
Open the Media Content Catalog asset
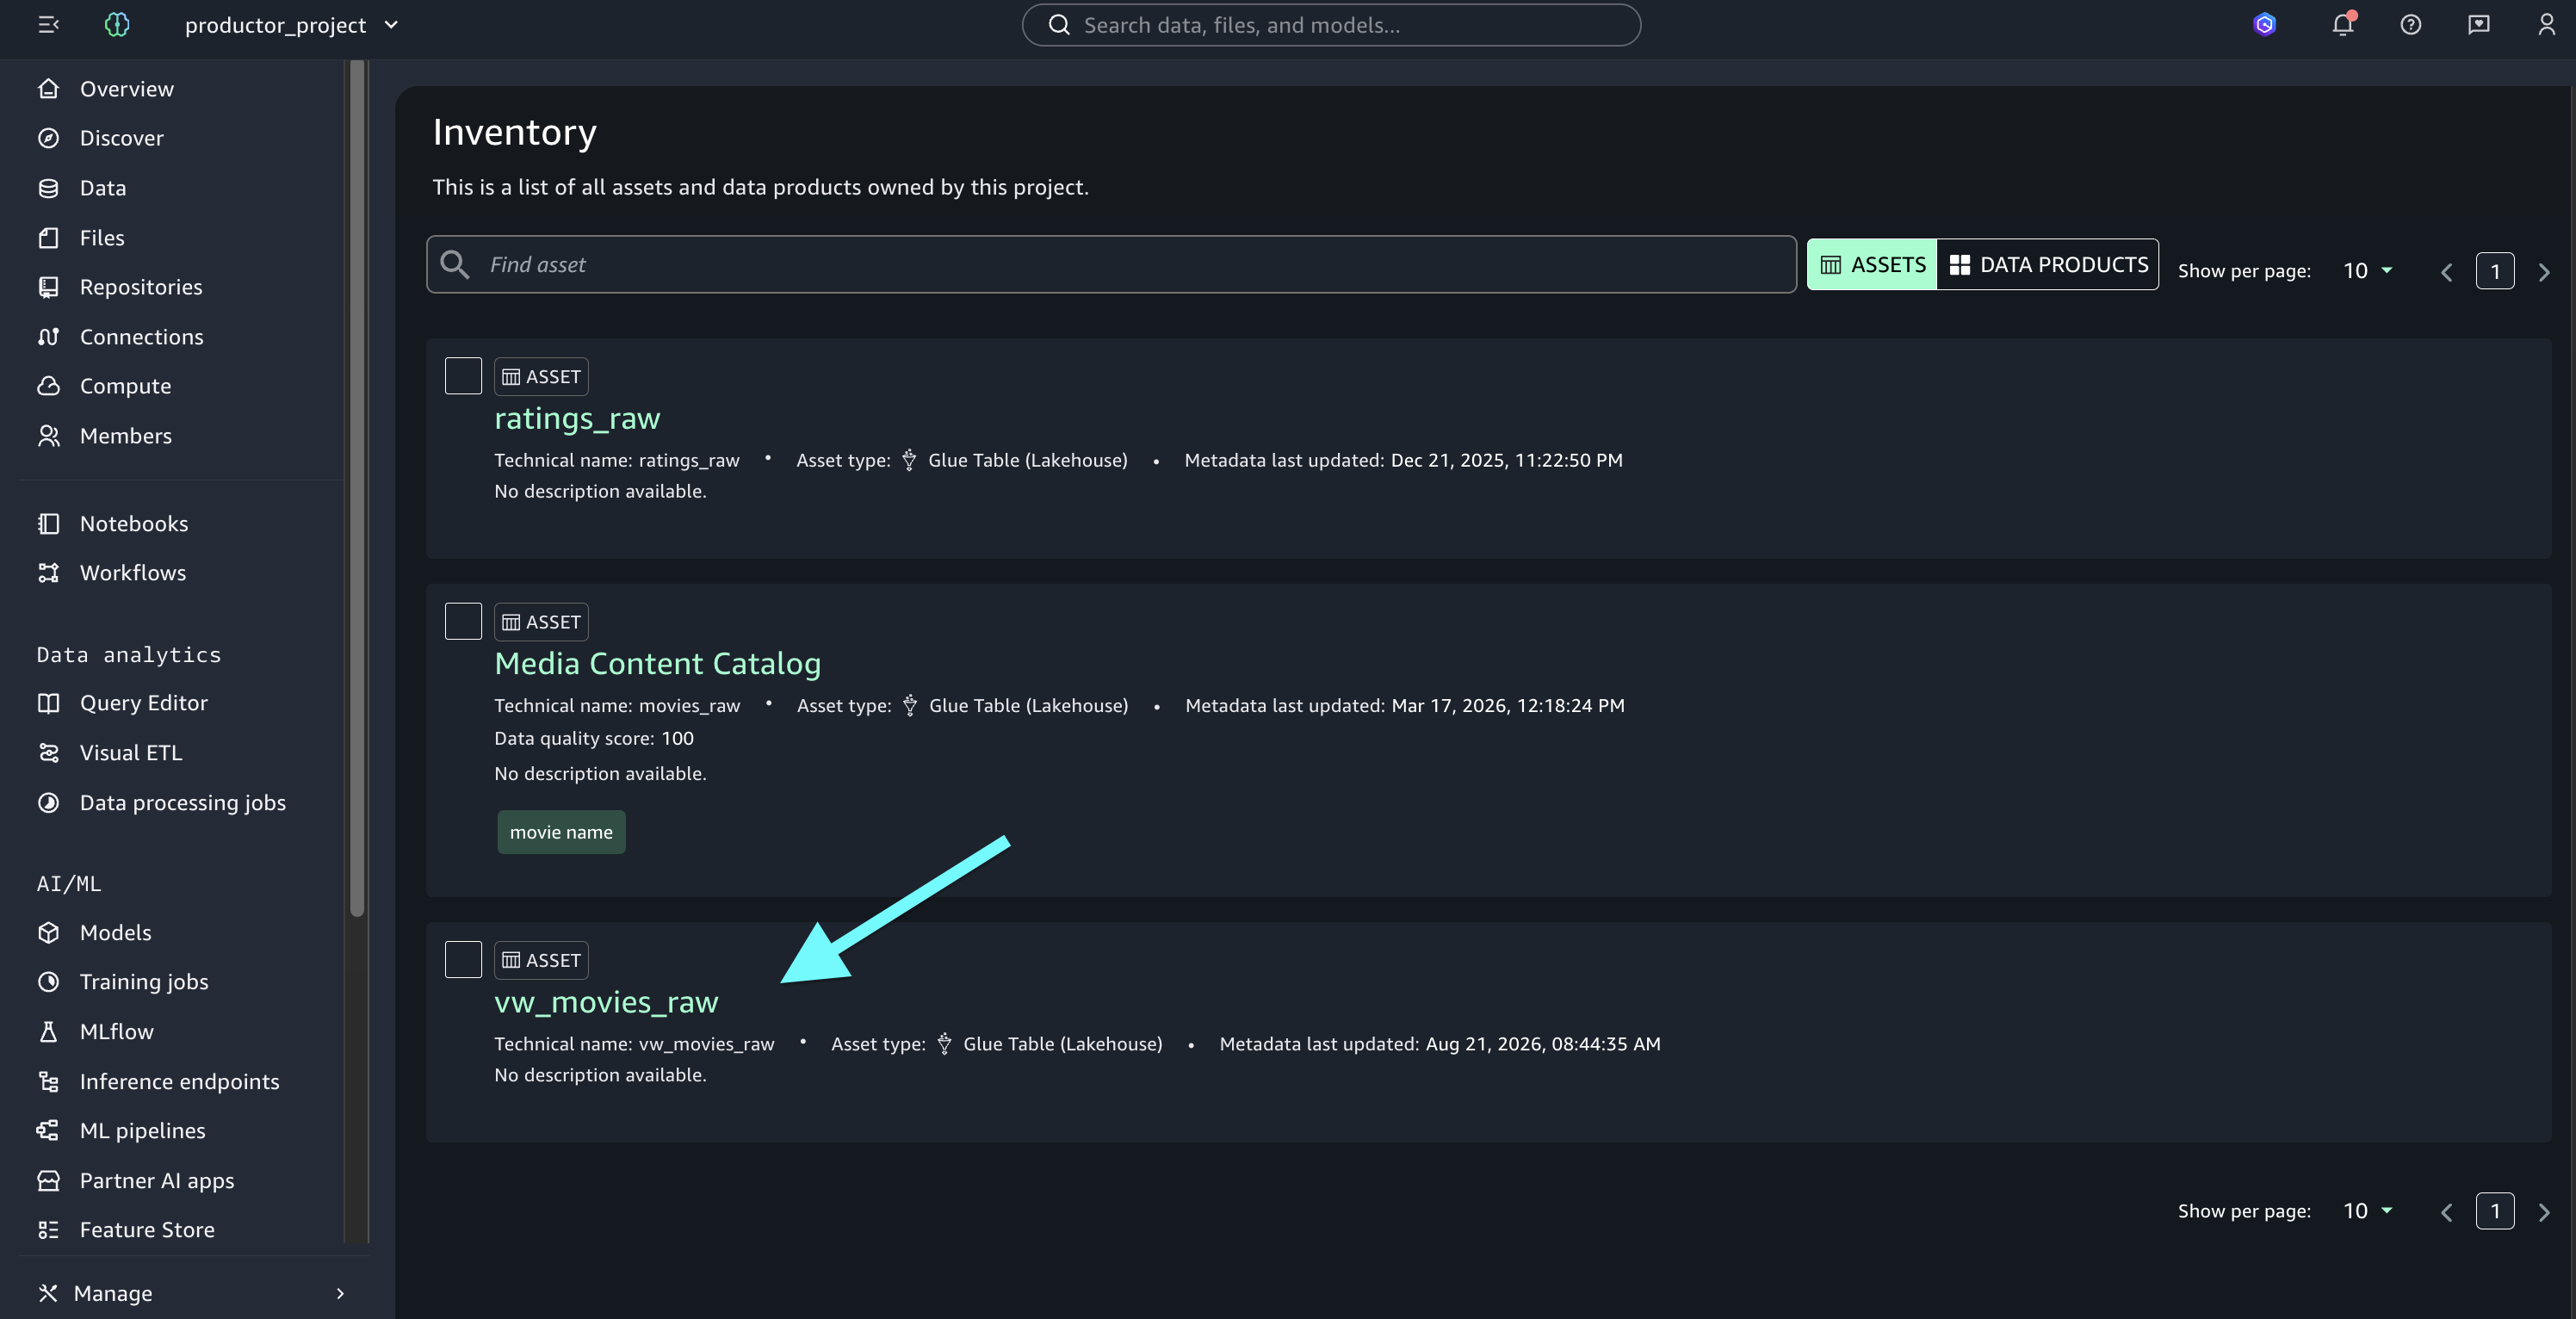(x=657, y=663)
